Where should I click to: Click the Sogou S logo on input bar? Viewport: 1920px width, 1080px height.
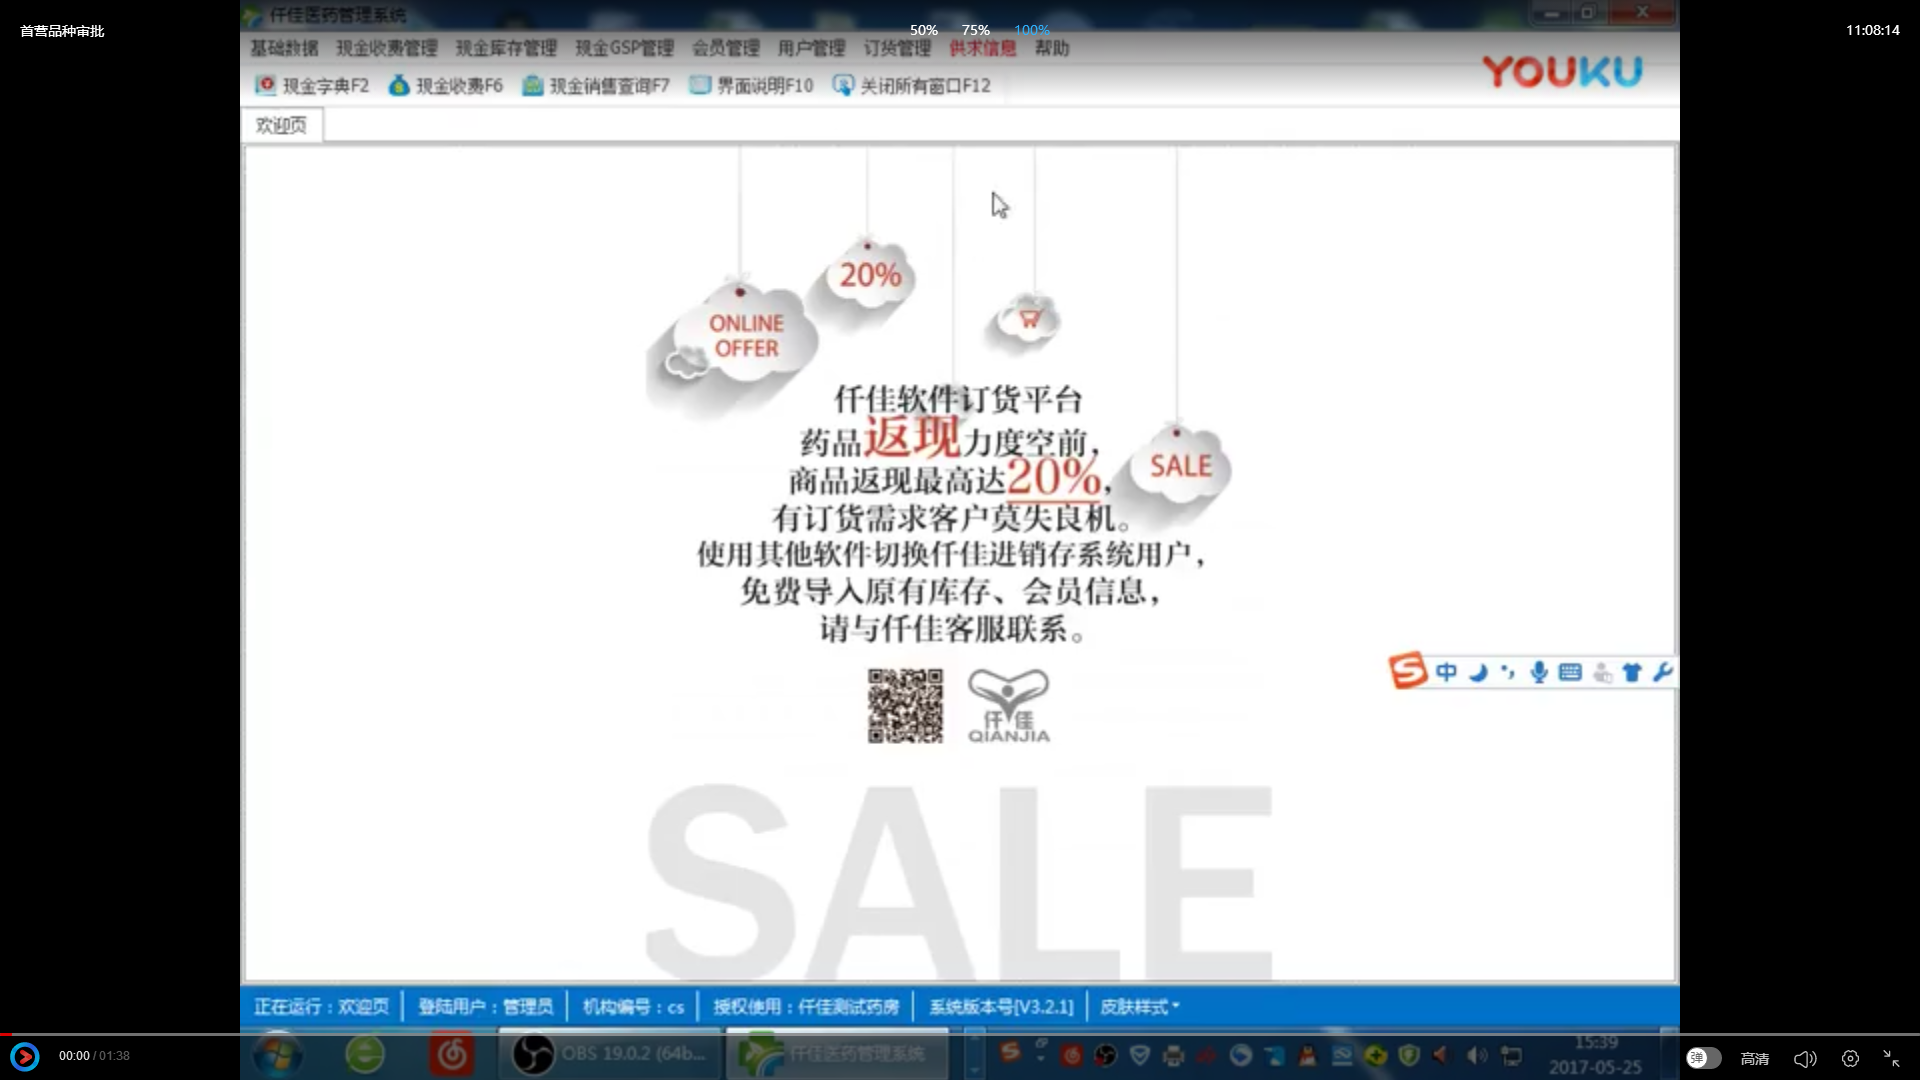click(x=1408, y=671)
